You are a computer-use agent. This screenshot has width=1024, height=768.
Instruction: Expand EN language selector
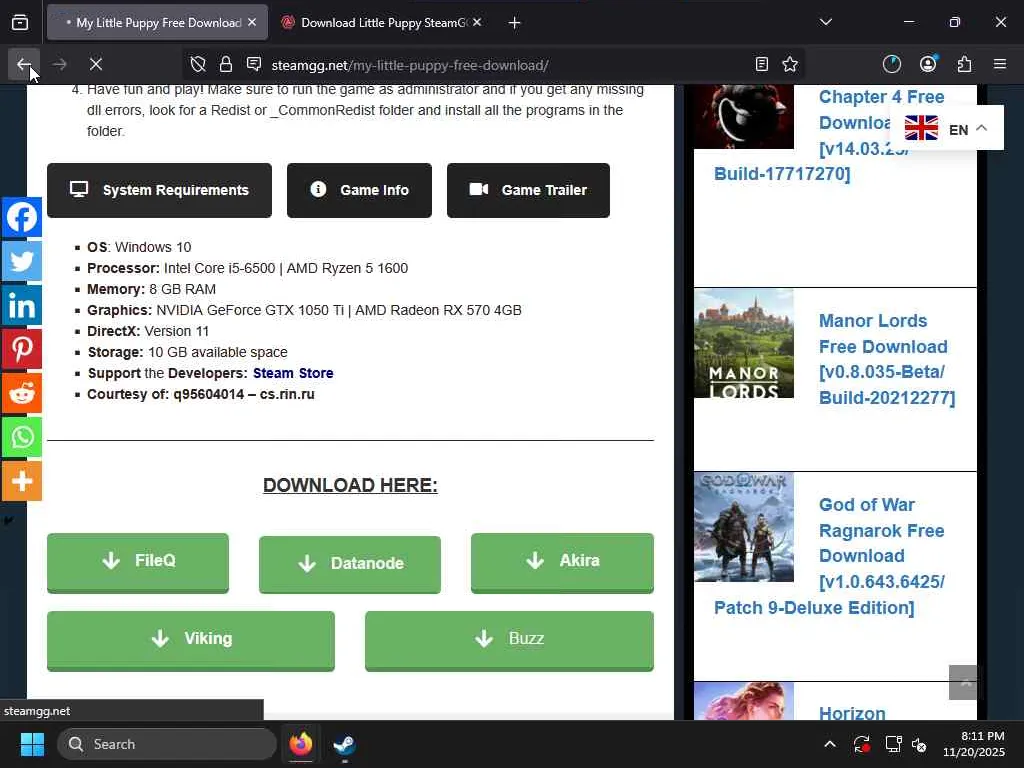coord(946,129)
